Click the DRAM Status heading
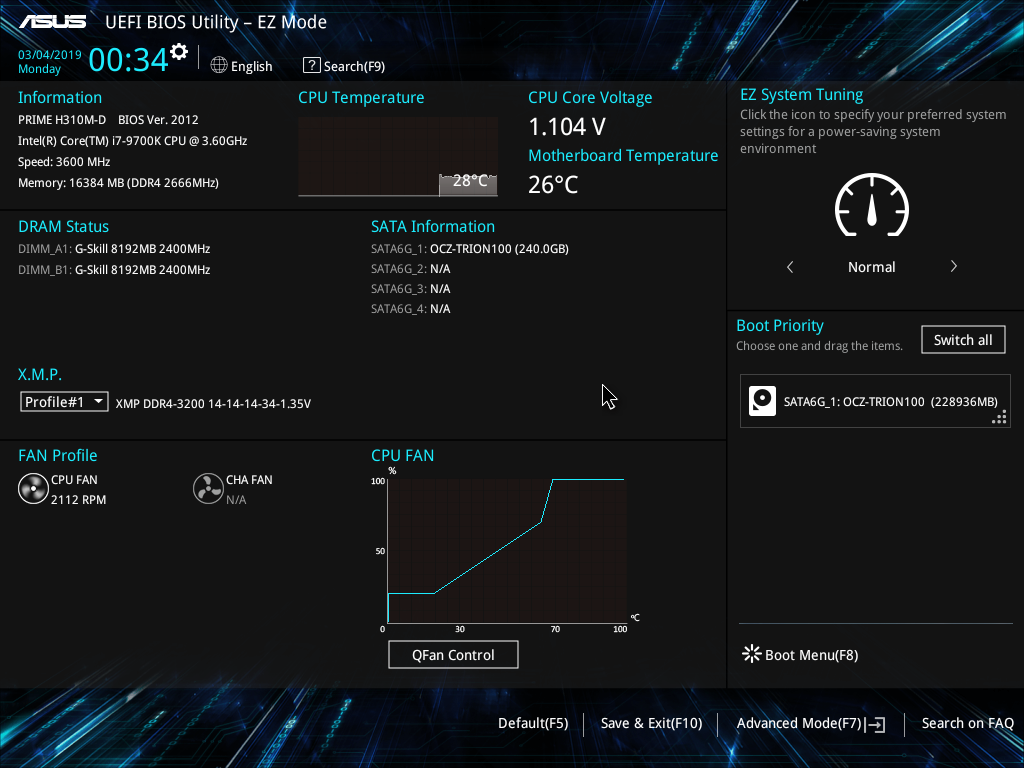This screenshot has width=1024, height=768. (63, 227)
